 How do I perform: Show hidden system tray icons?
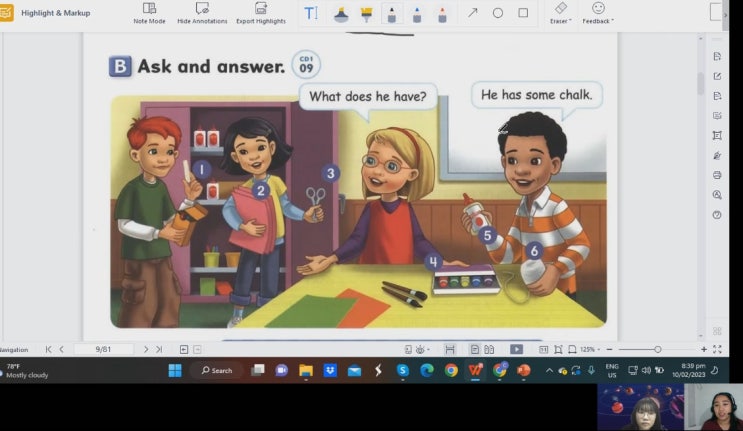[x=549, y=370]
